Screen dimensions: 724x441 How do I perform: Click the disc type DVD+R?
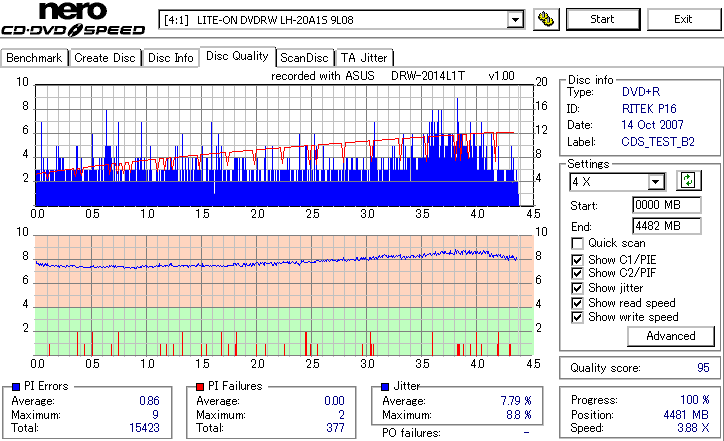click(x=641, y=92)
